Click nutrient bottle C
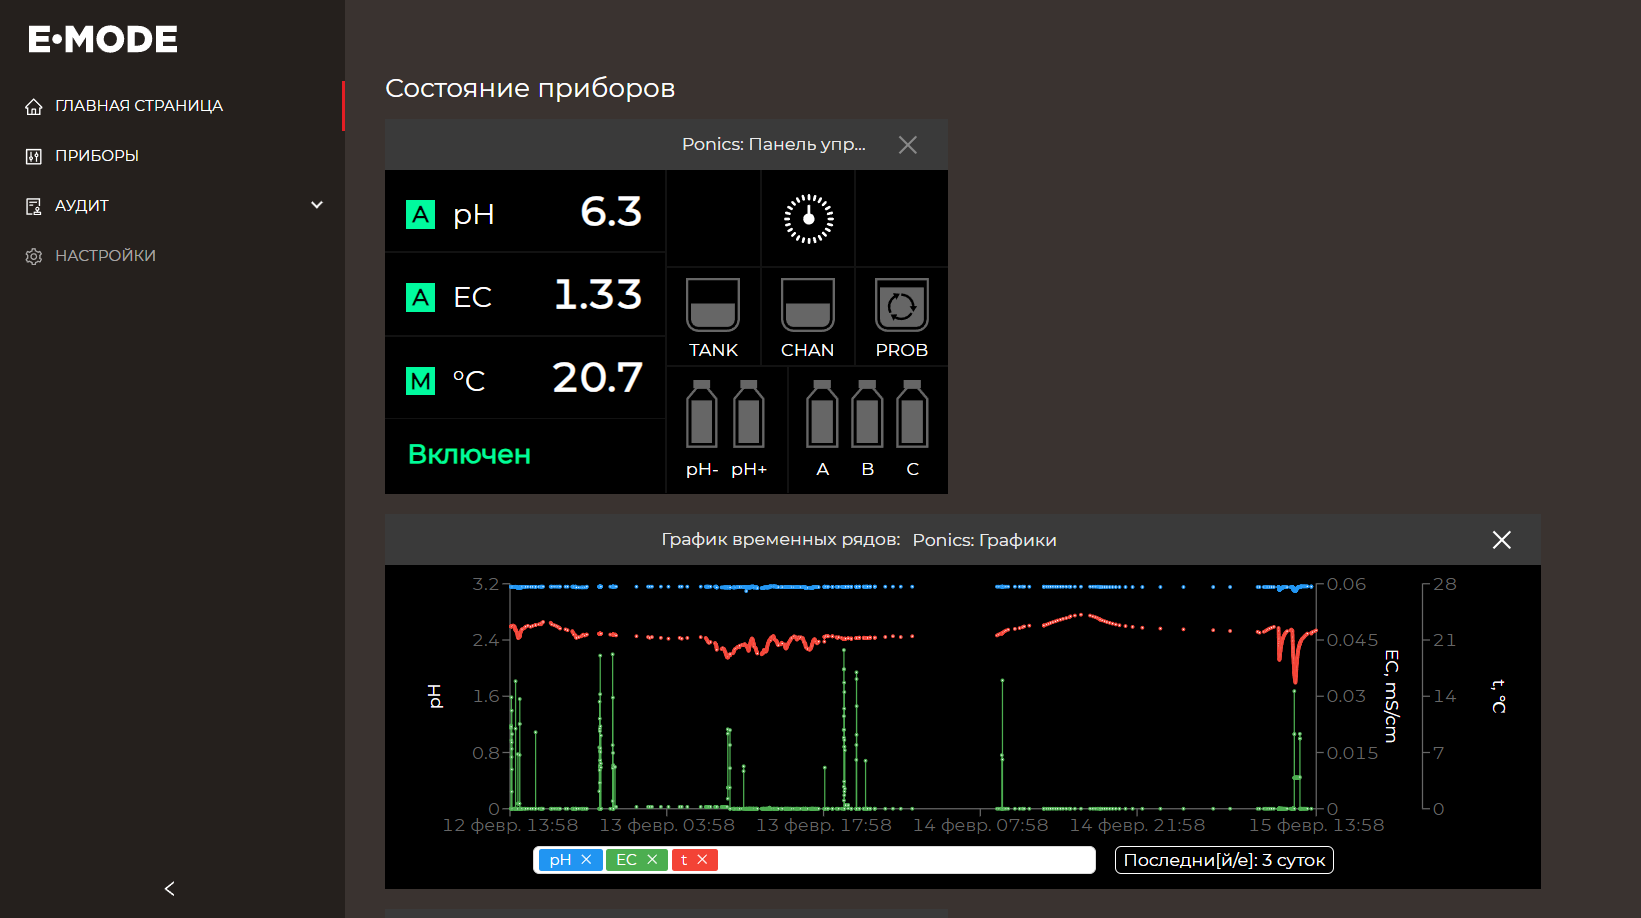 tap(912, 415)
